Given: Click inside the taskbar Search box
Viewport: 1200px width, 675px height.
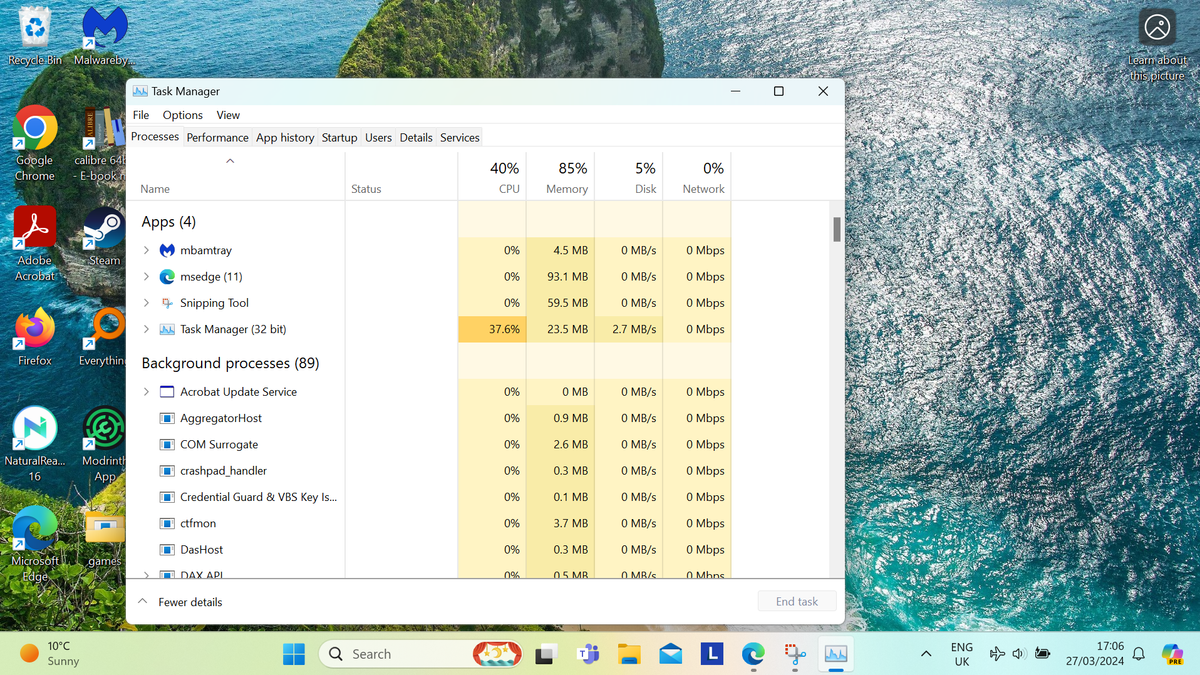Looking at the screenshot, I should click(x=400, y=653).
